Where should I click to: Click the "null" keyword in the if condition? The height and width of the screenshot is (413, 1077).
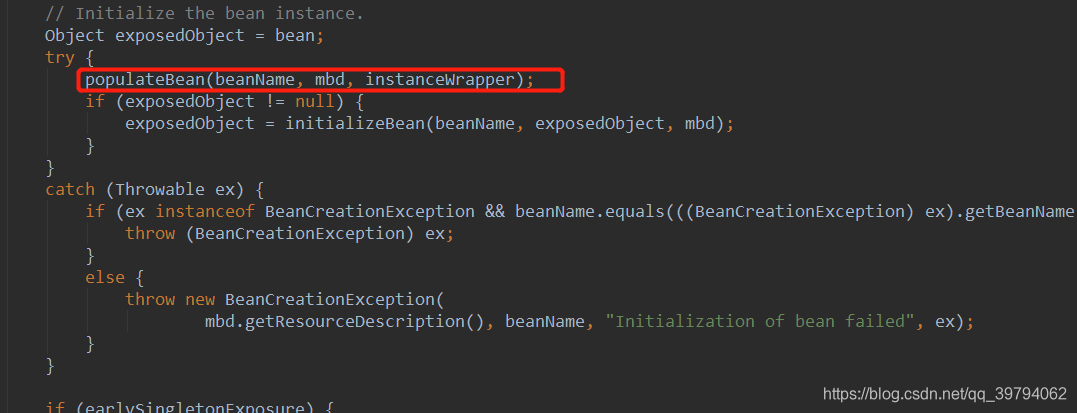315,102
